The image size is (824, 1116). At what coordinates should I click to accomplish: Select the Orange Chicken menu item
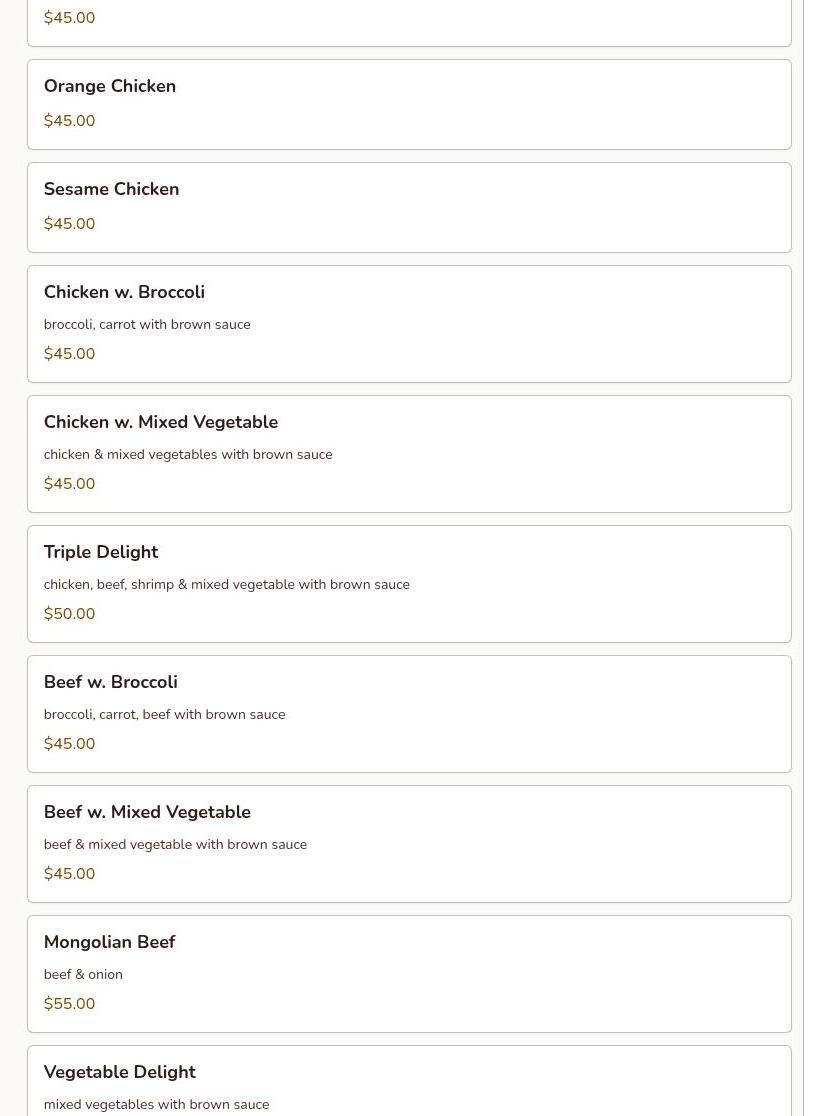click(110, 87)
